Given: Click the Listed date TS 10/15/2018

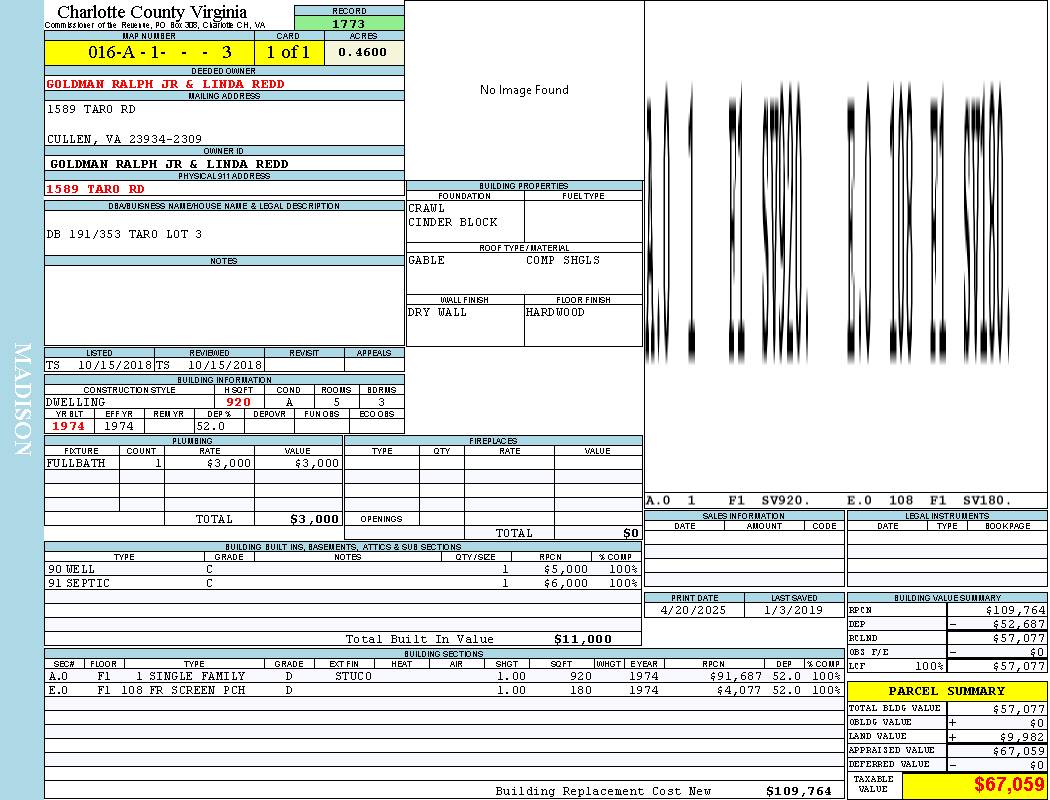Looking at the screenshot, I should [99, 365].
